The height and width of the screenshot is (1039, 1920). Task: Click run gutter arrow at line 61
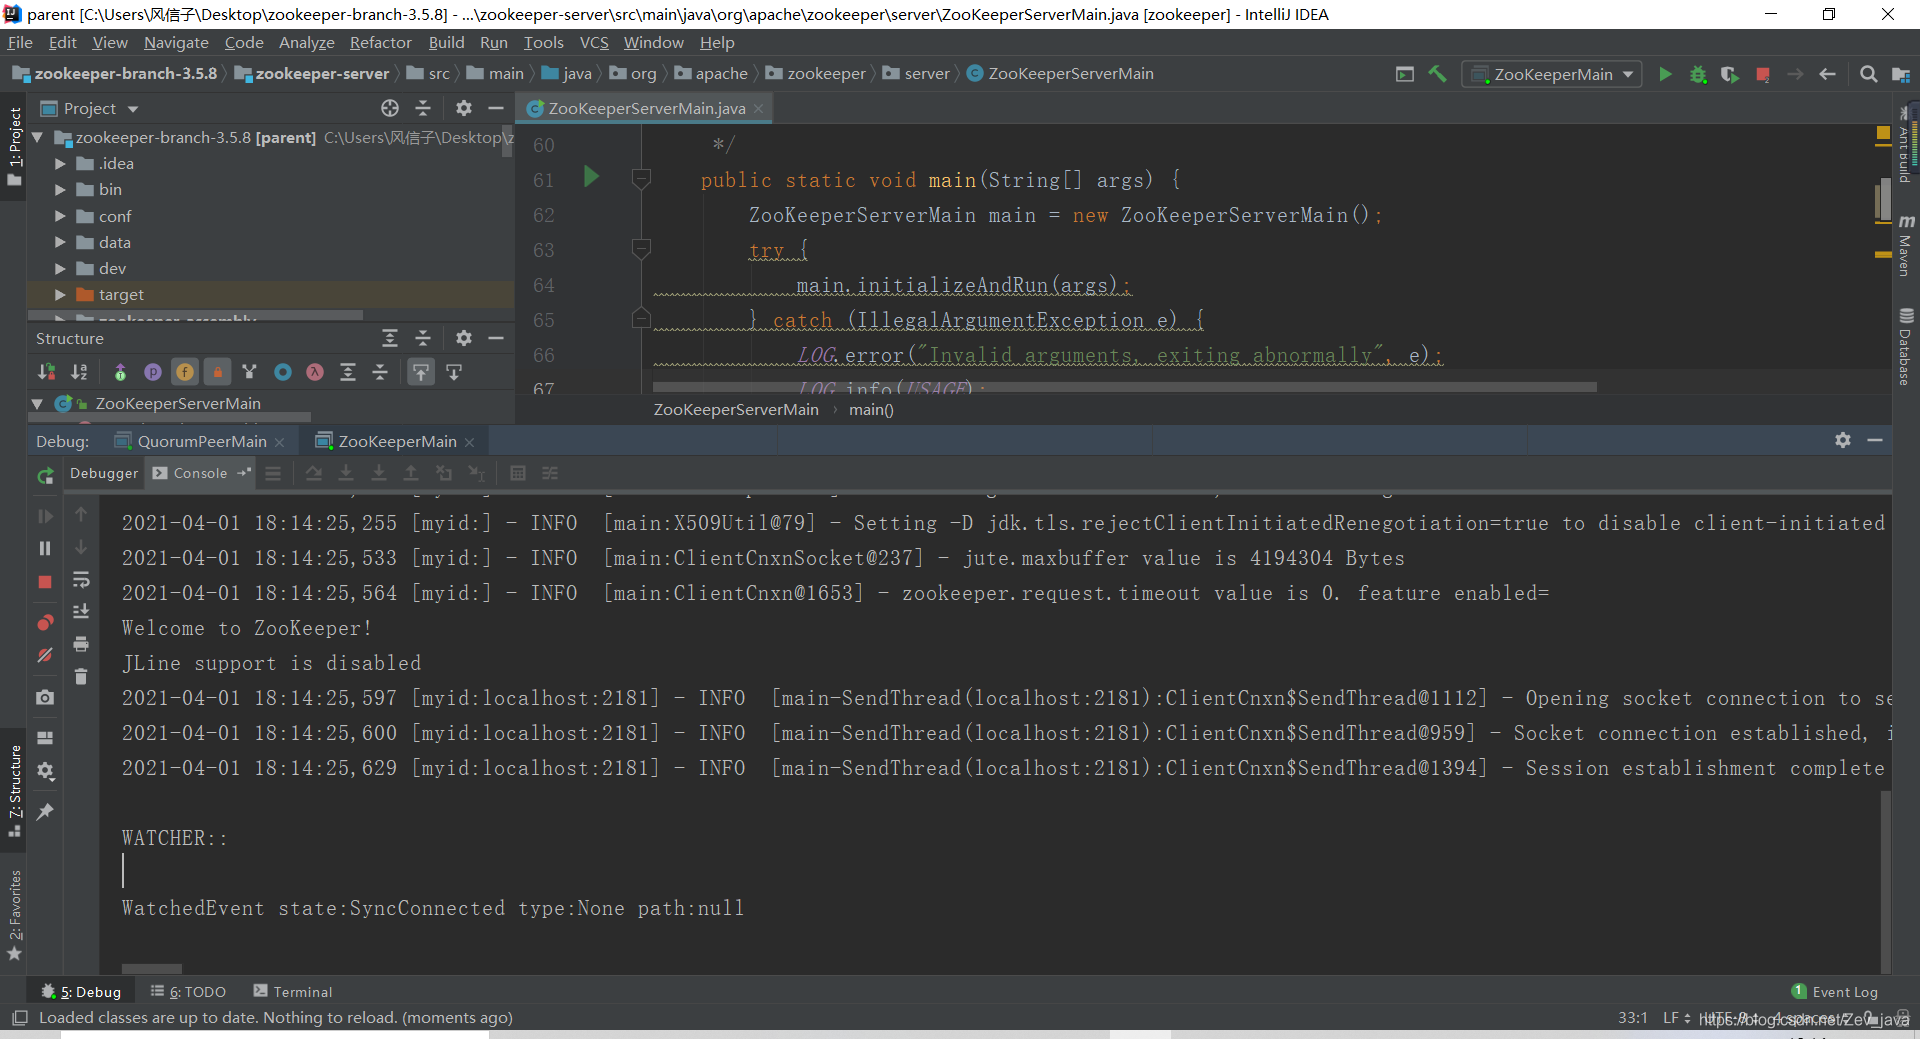click(591, 177)
